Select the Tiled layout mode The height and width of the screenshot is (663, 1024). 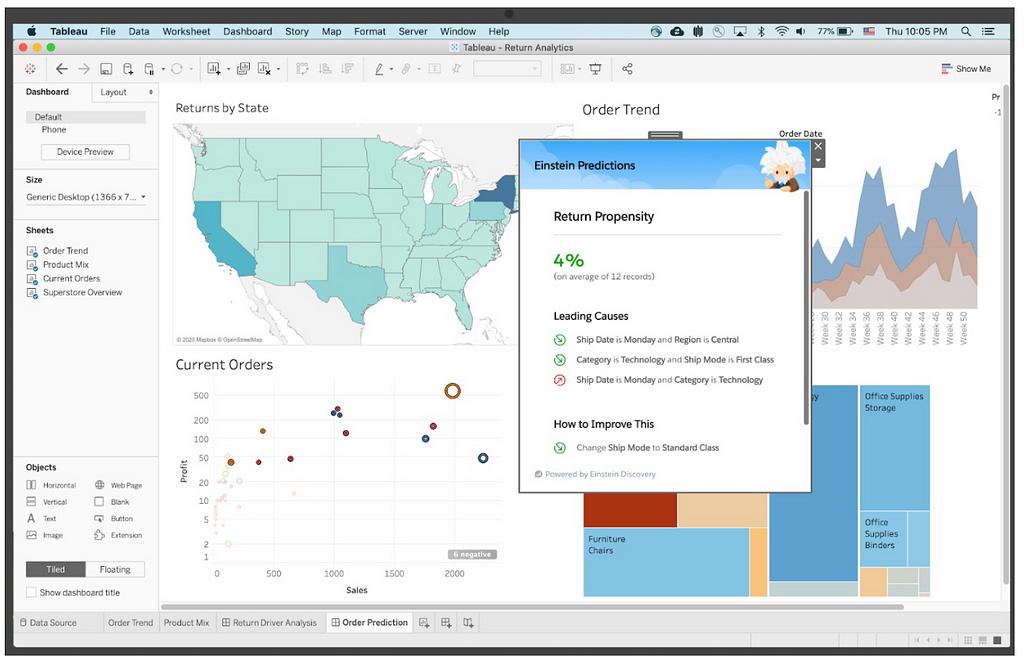55,569
